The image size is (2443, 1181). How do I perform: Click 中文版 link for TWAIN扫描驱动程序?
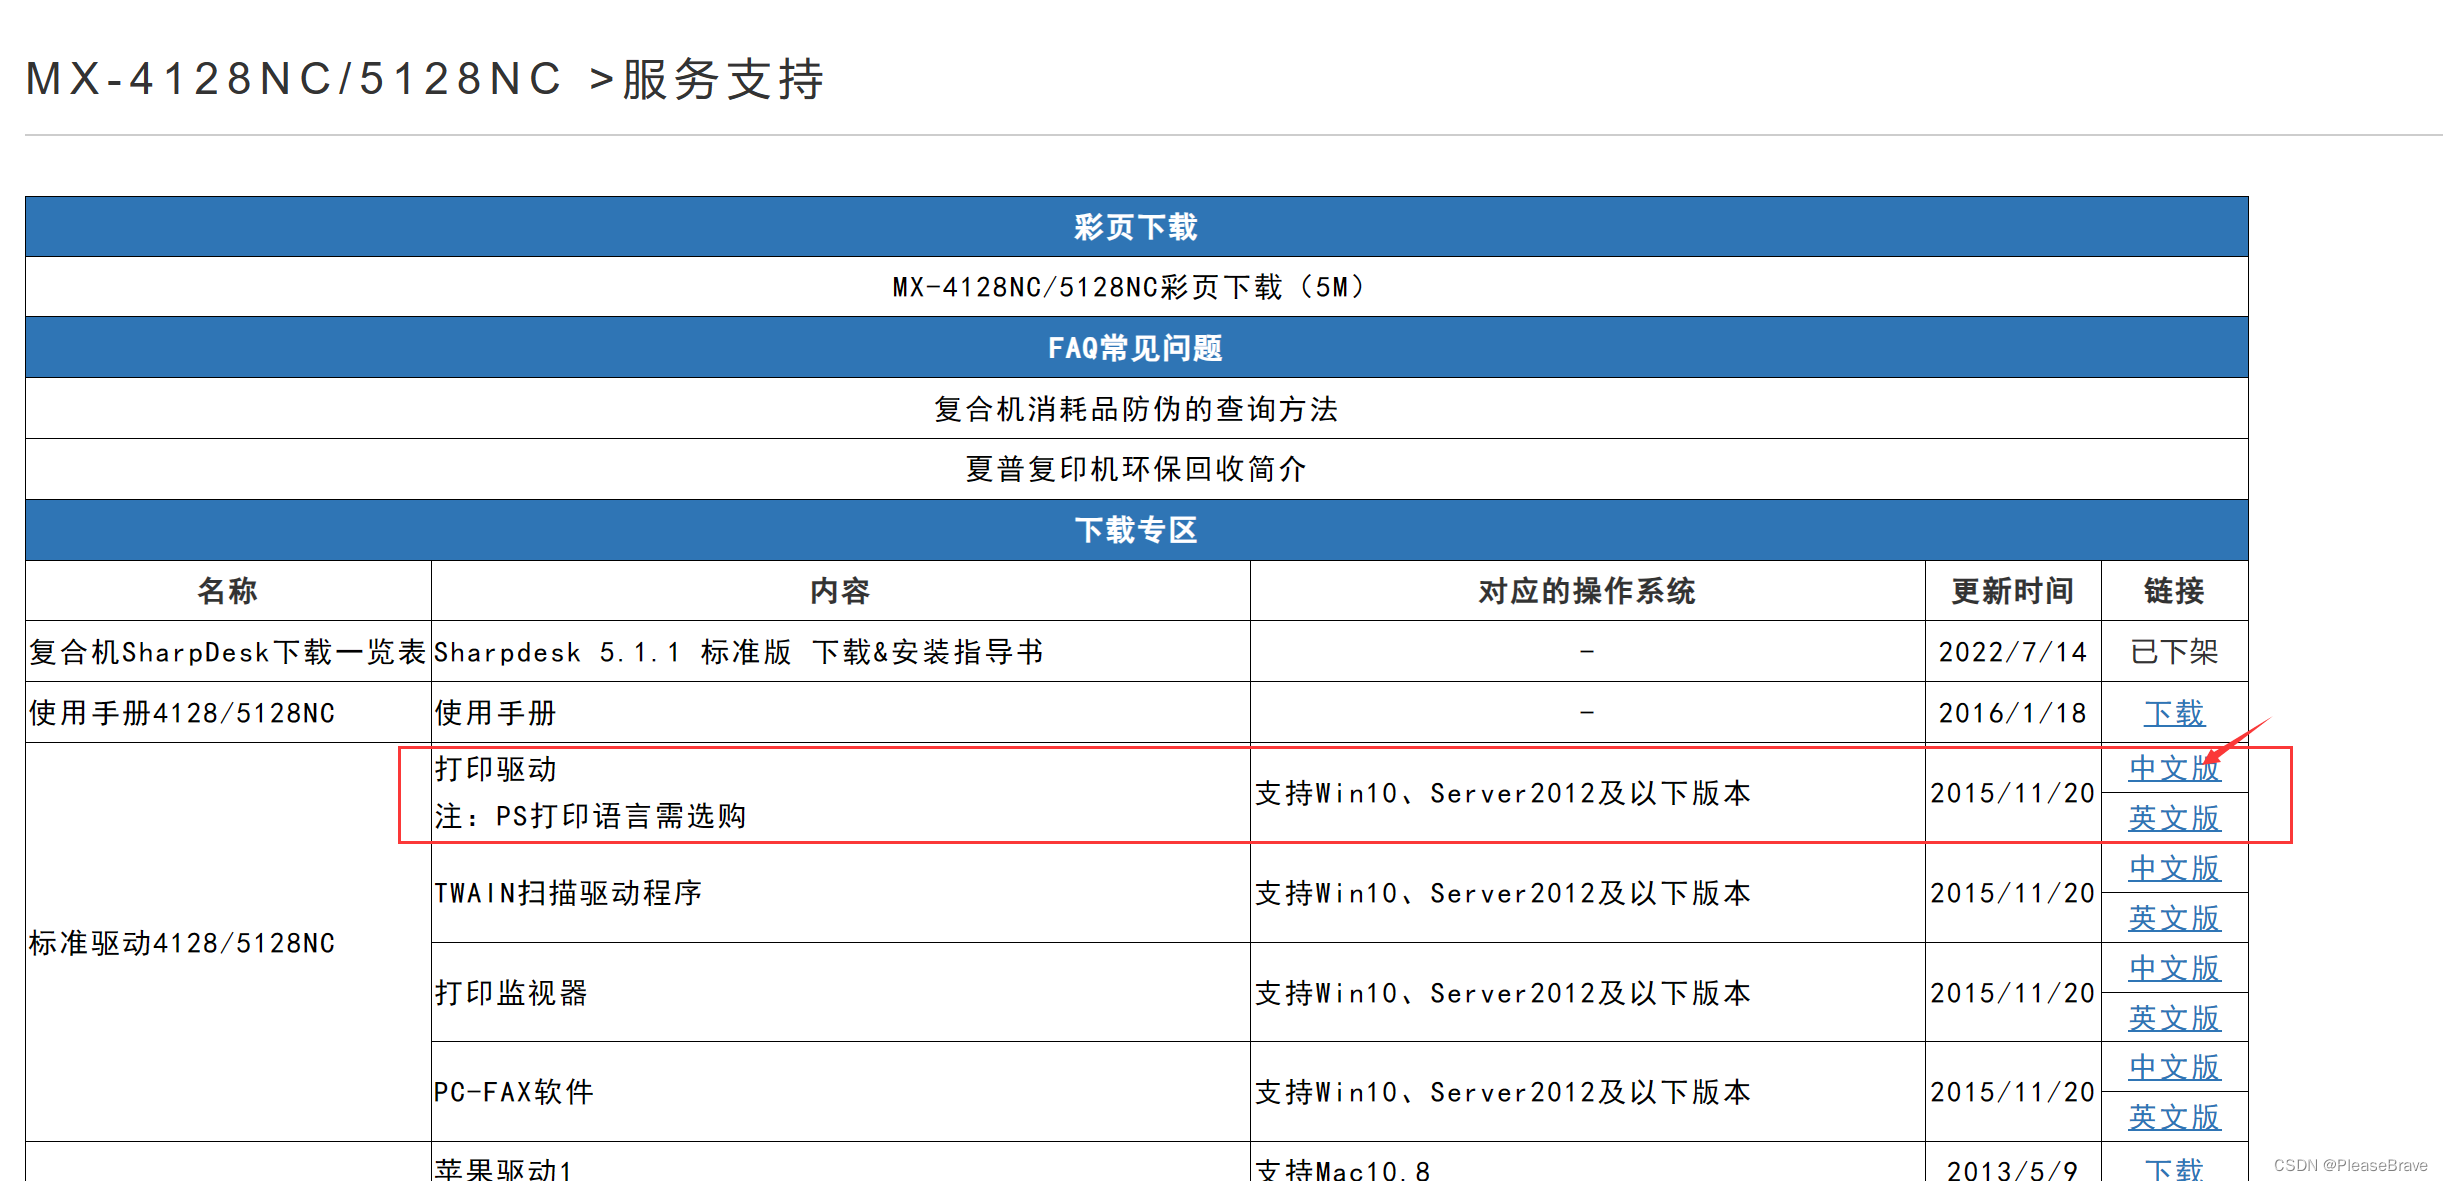pos(2173,868)
